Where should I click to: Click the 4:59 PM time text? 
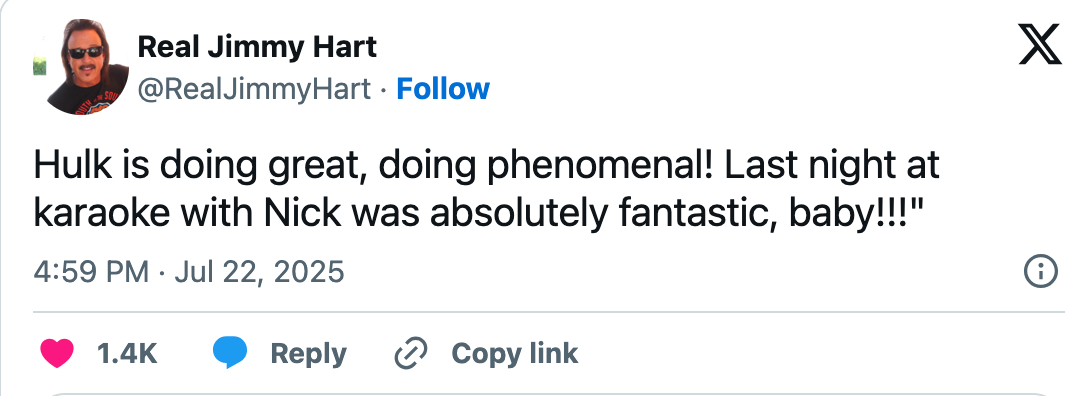pos(91,271)
